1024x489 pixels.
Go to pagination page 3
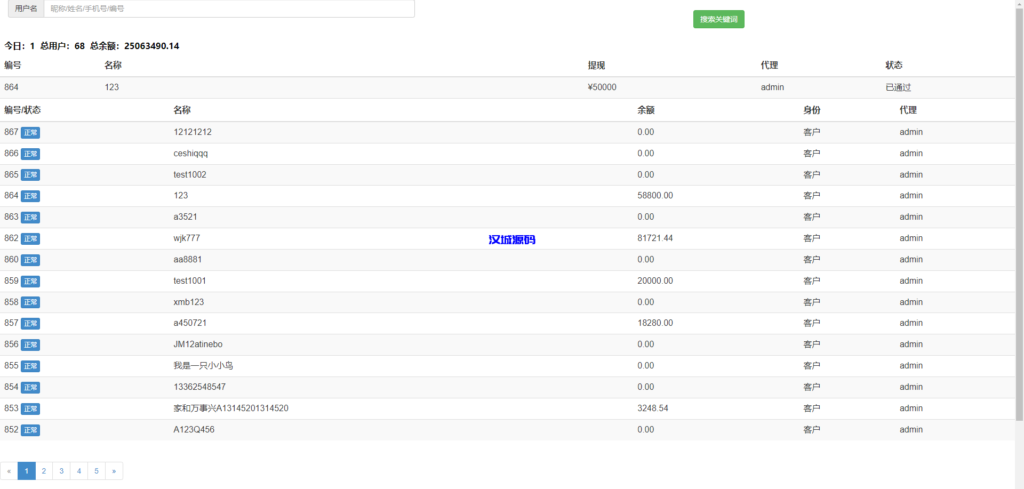[x=61, y=470]
